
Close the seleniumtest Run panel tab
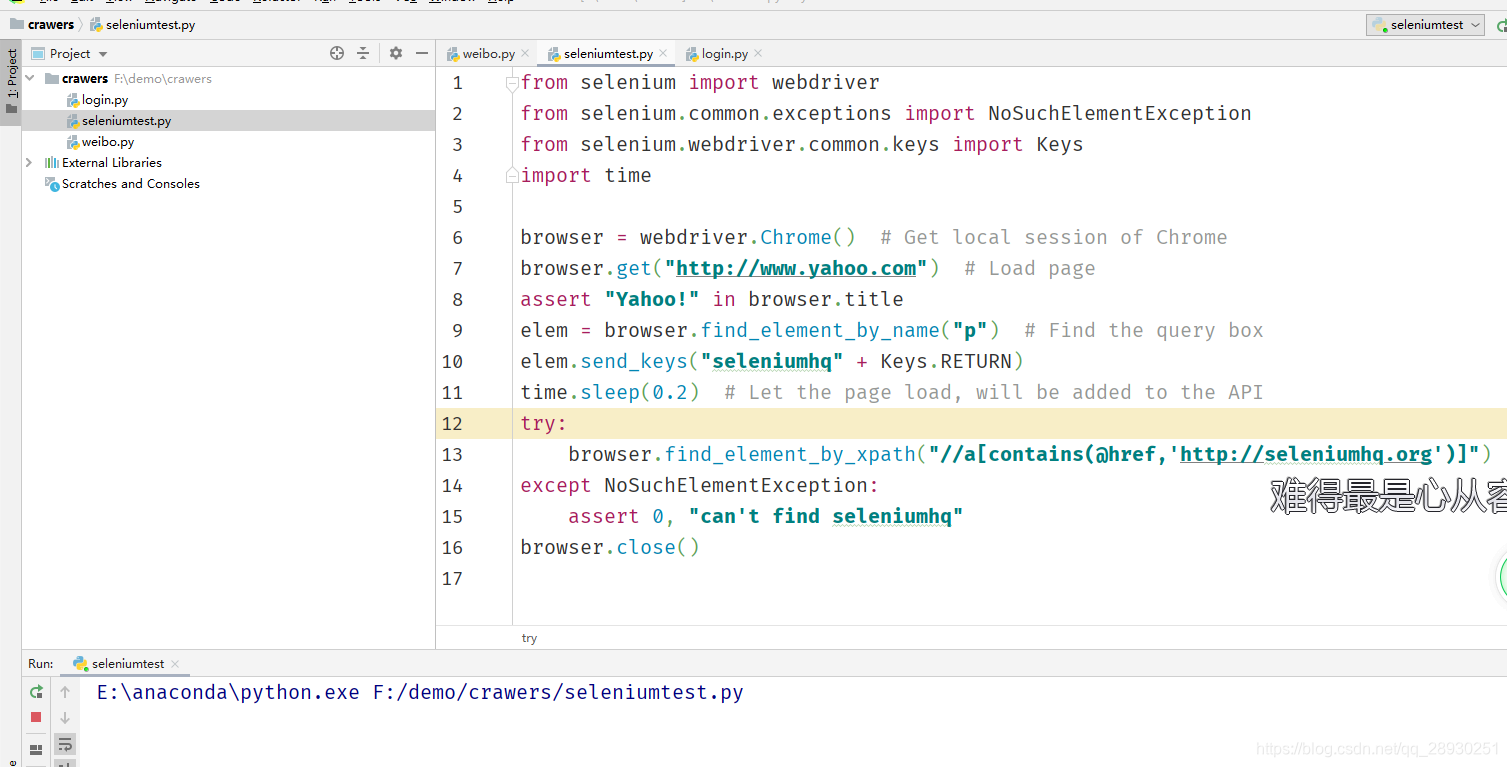pos(175,663)
